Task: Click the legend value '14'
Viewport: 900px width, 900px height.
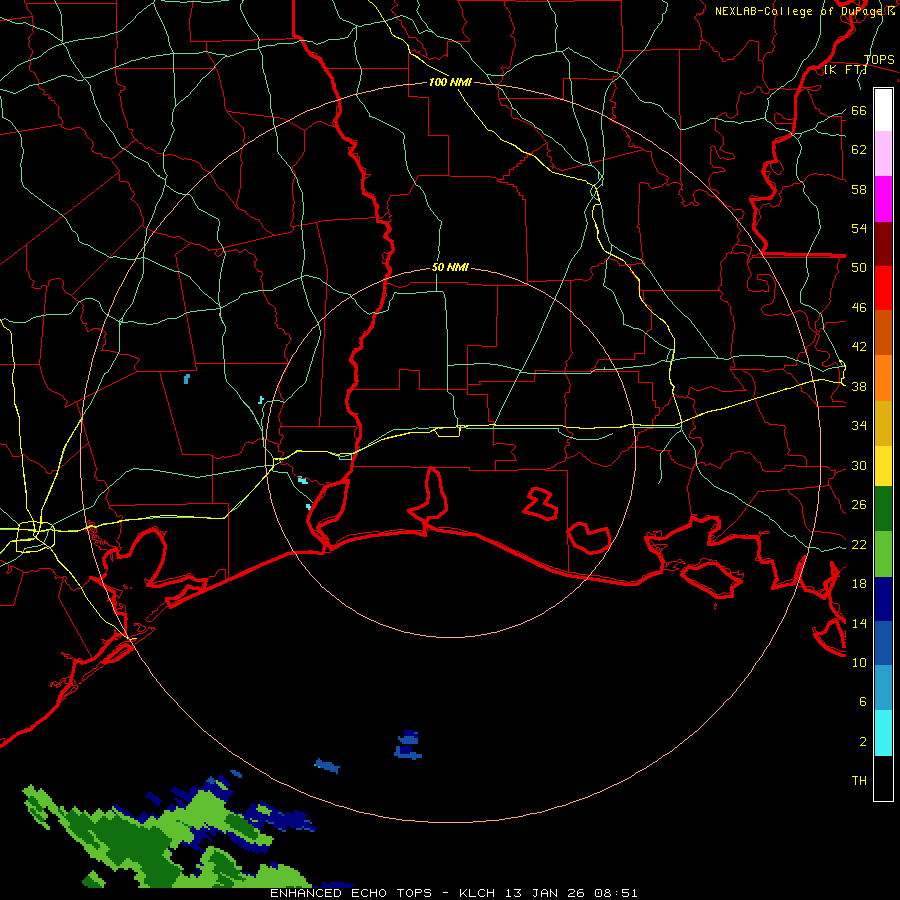Action: 859,623
